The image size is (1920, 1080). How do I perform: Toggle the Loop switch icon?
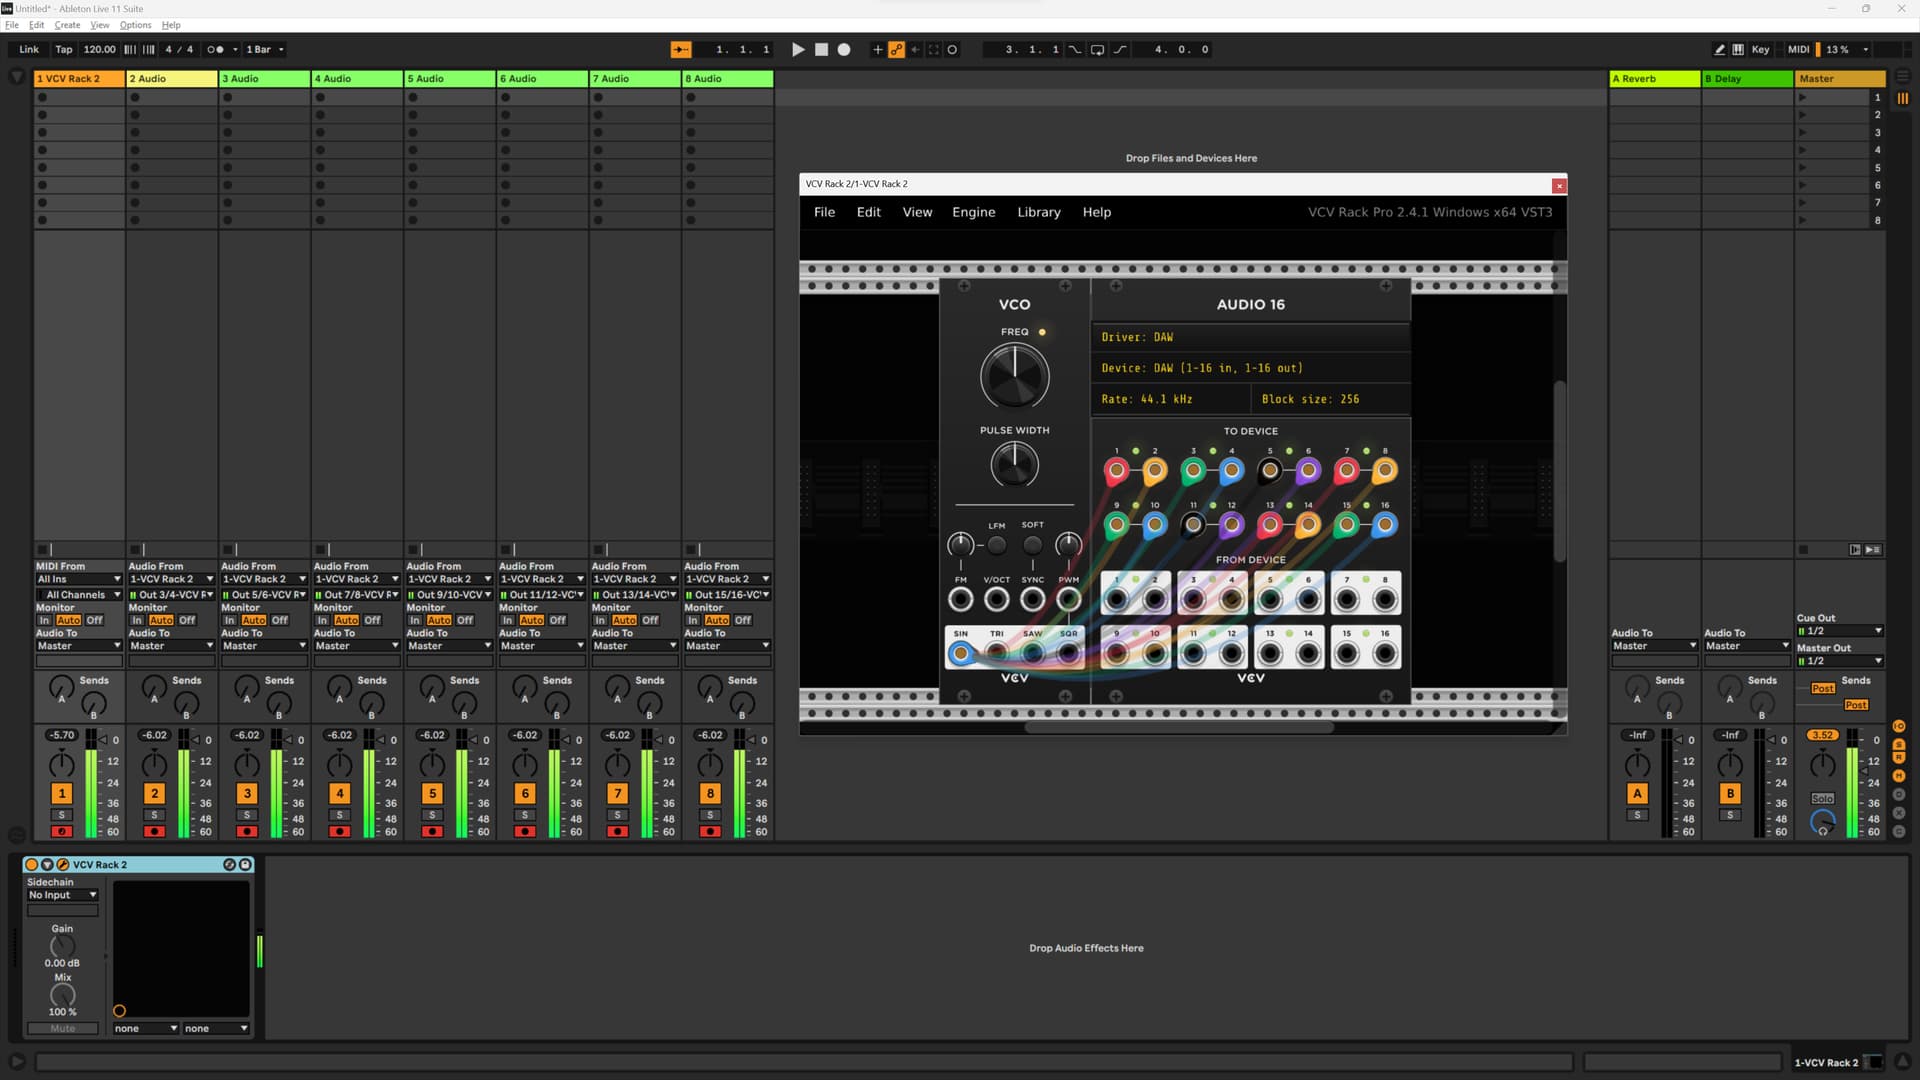point(1097,49)
